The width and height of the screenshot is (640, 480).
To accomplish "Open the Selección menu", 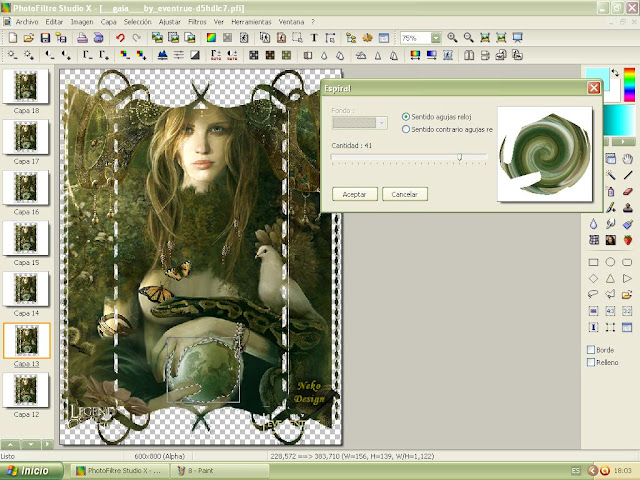I will pos(138,22).
